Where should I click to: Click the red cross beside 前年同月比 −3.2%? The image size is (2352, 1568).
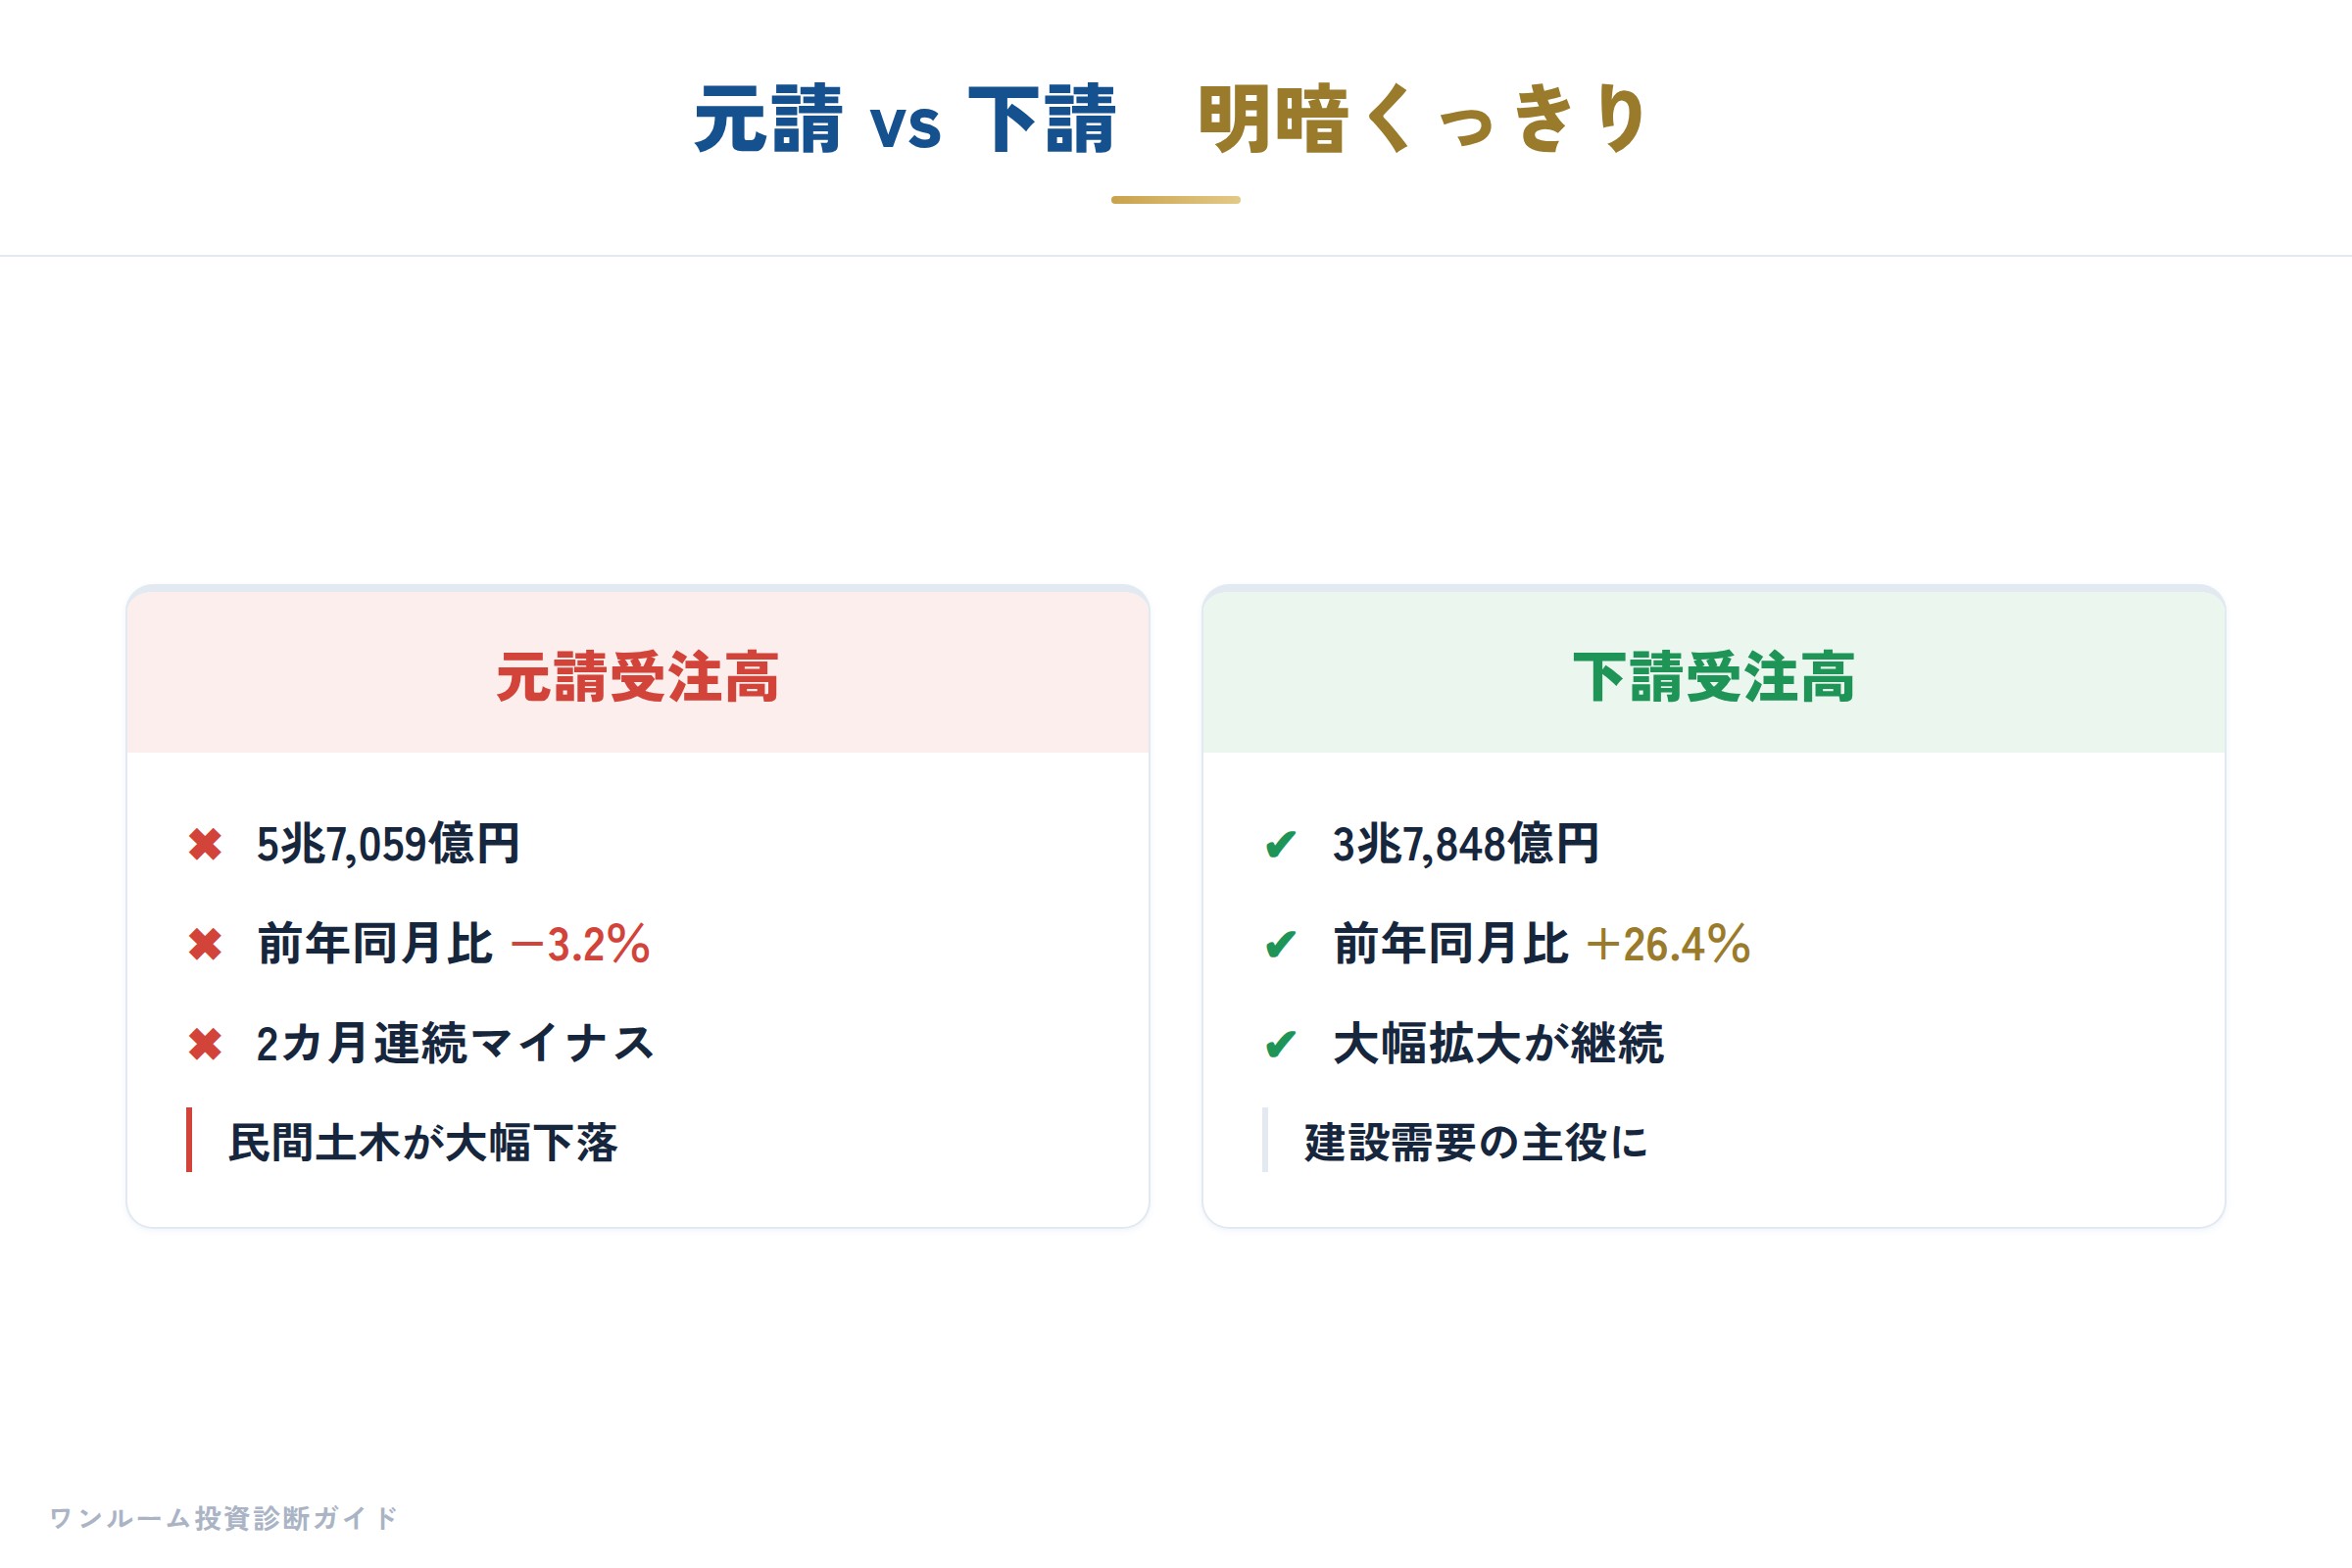[205, 944]
